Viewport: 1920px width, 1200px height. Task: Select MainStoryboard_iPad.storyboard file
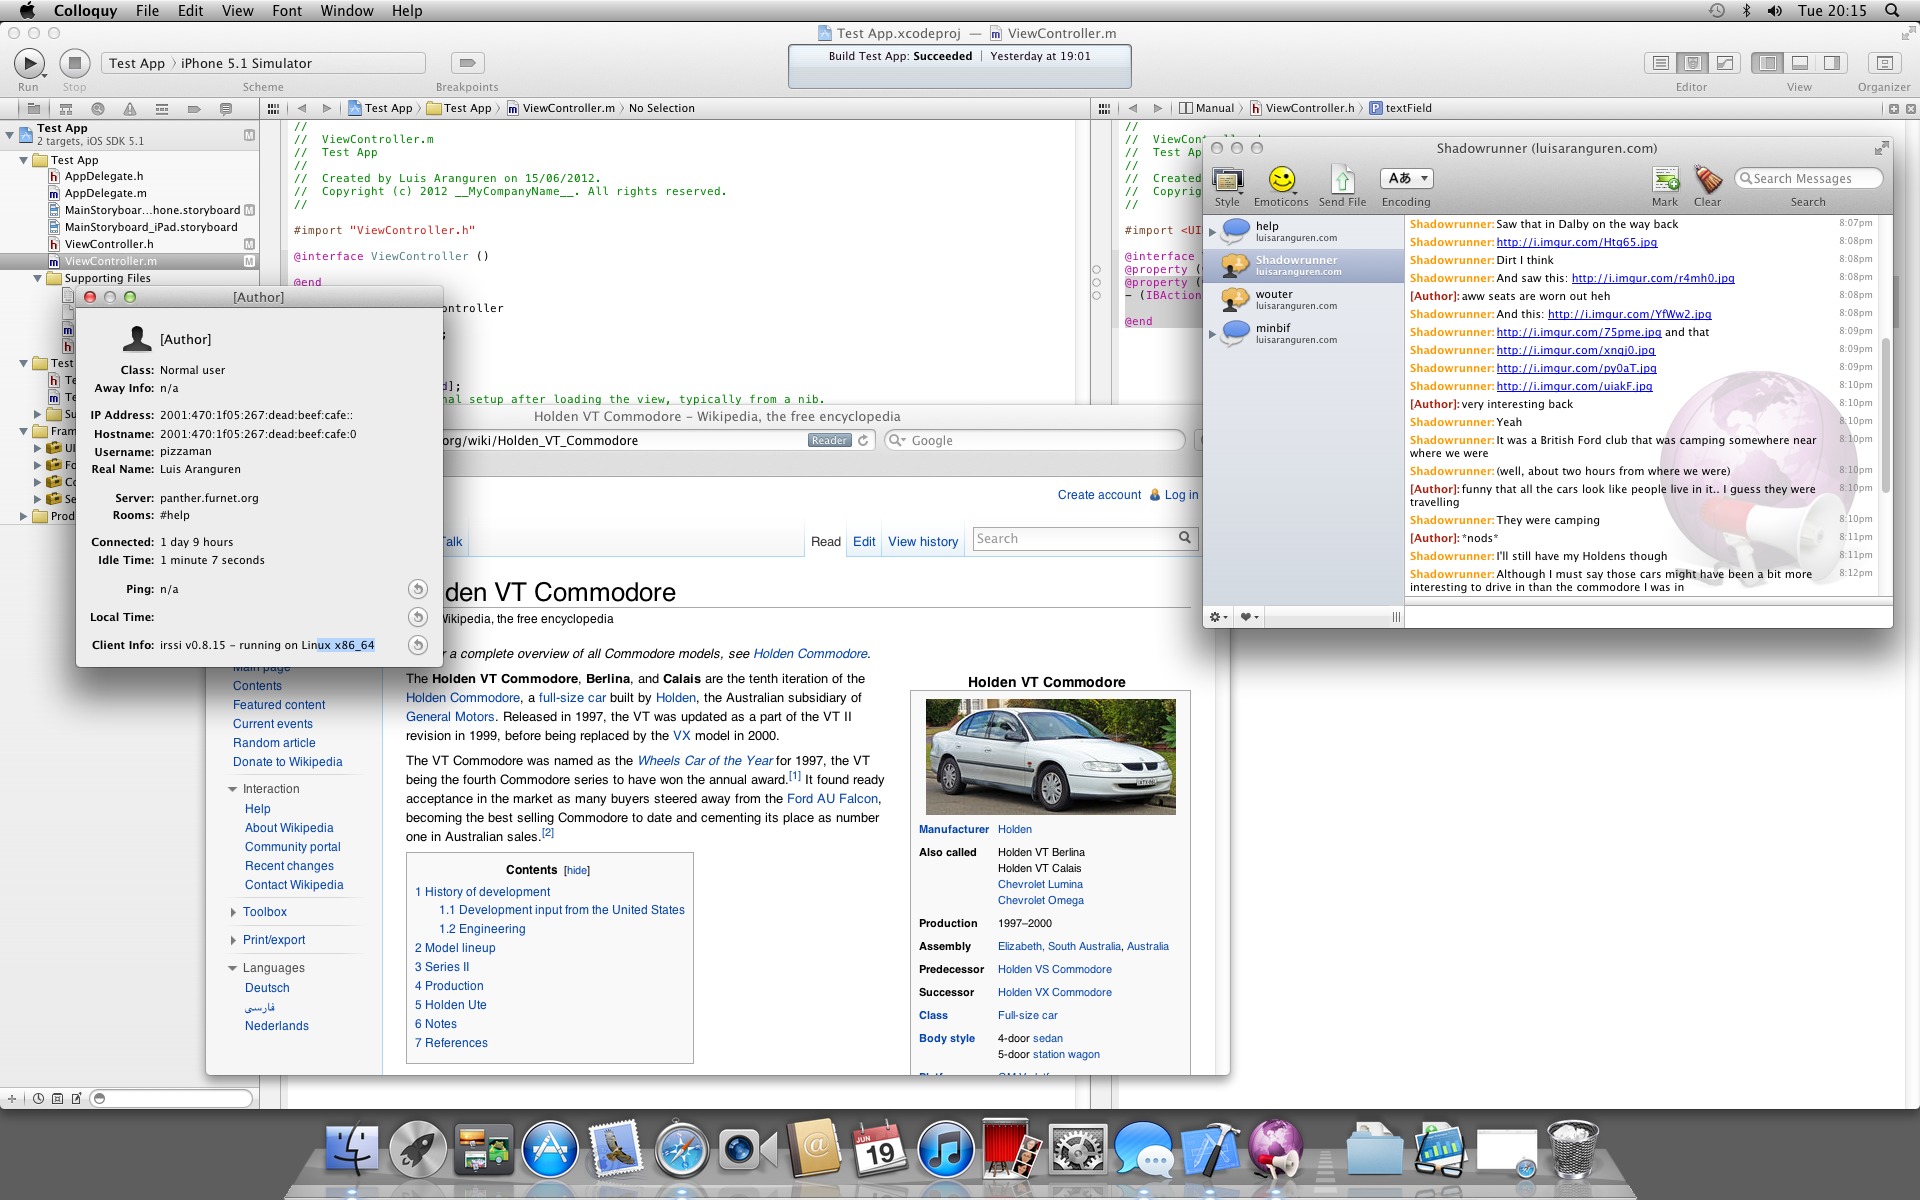[x=151, y=227]
